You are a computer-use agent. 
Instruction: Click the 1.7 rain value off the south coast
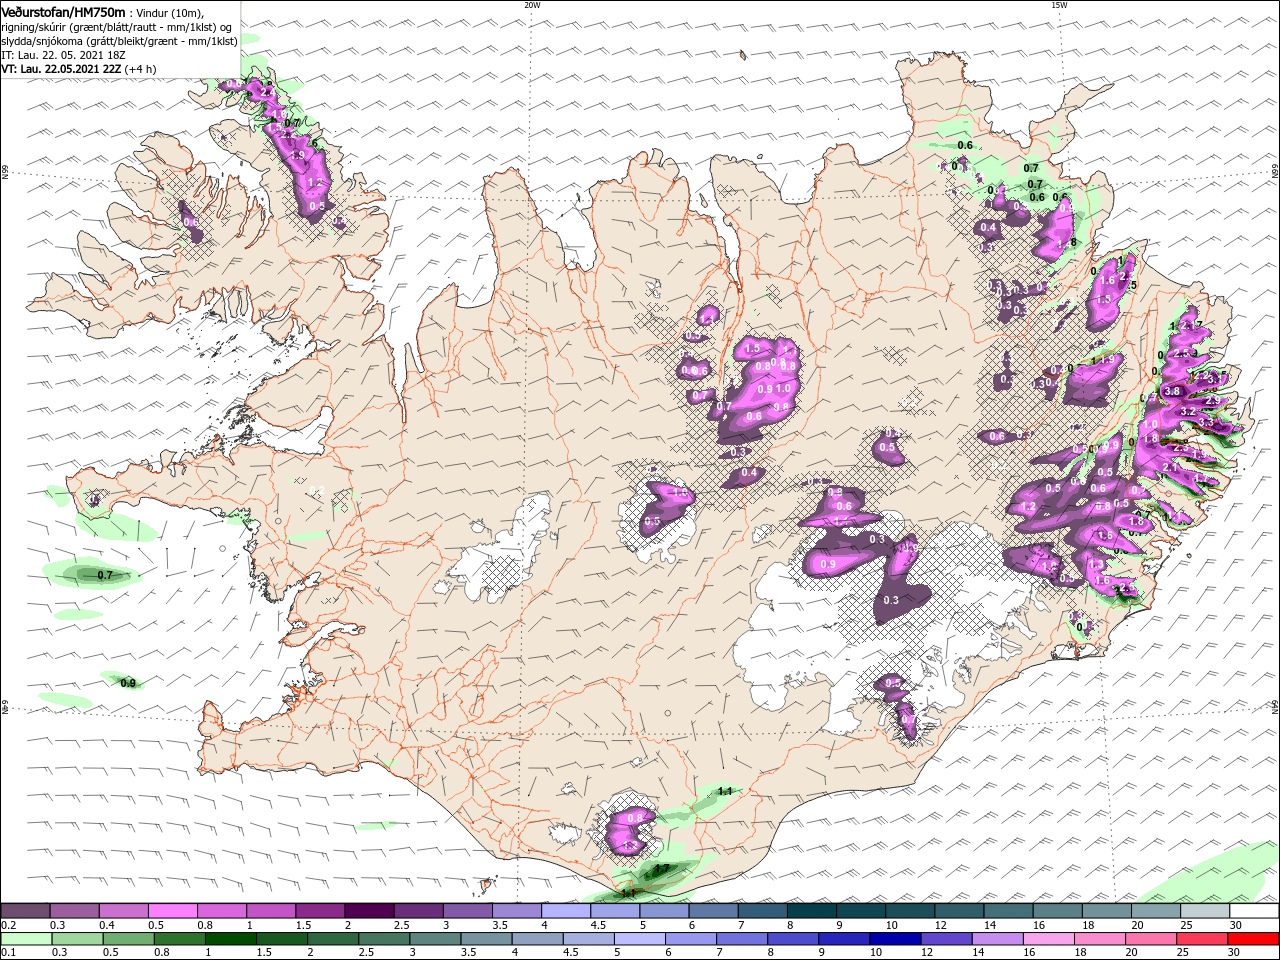pyautogui.click(x=661, y=869)
